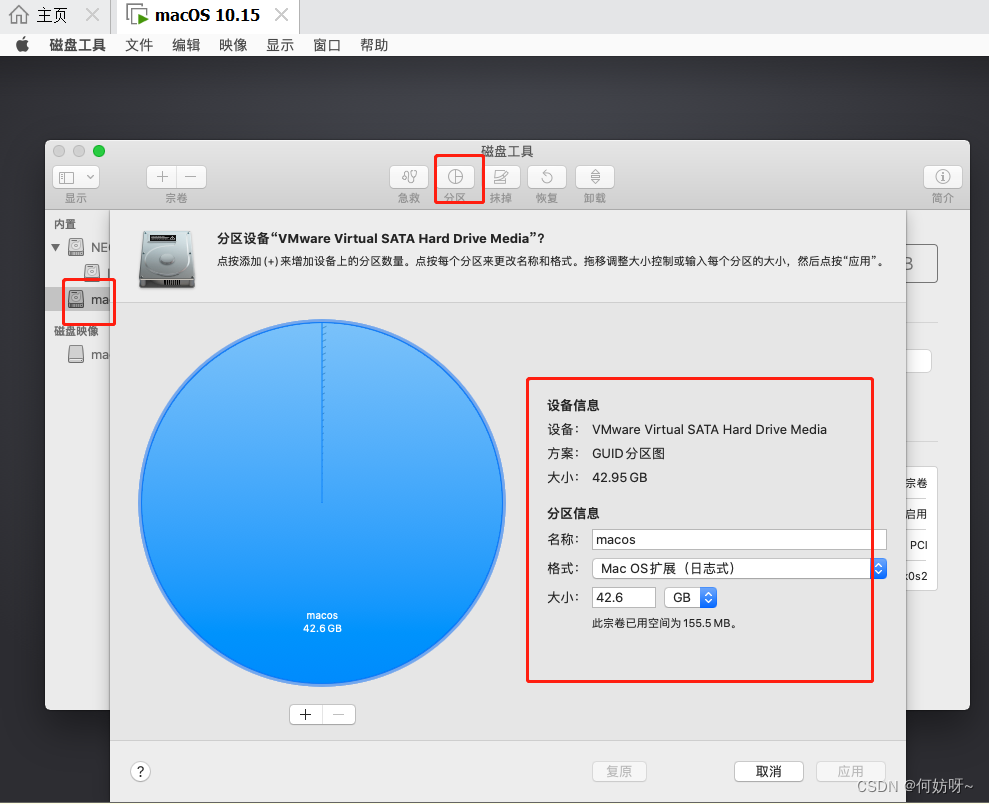
Task: Open the 窗口 menu
Action: [x=327, y=45]
